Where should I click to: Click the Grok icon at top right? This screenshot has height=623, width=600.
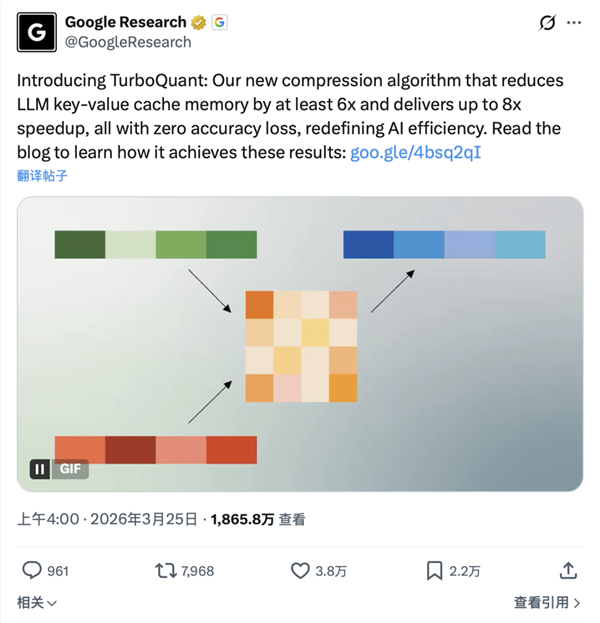[547, 23]
